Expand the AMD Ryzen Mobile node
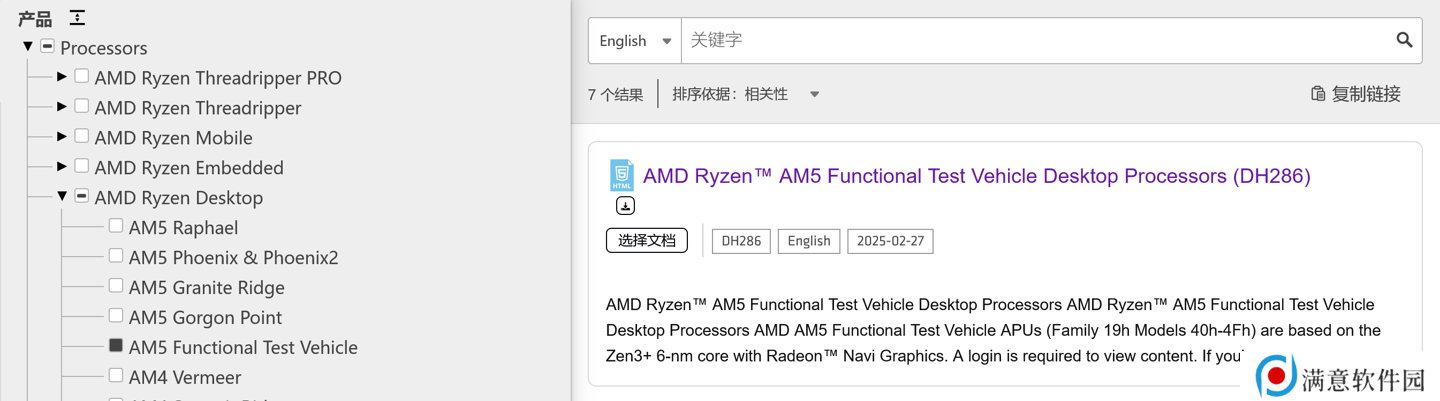 click(62, 136)
